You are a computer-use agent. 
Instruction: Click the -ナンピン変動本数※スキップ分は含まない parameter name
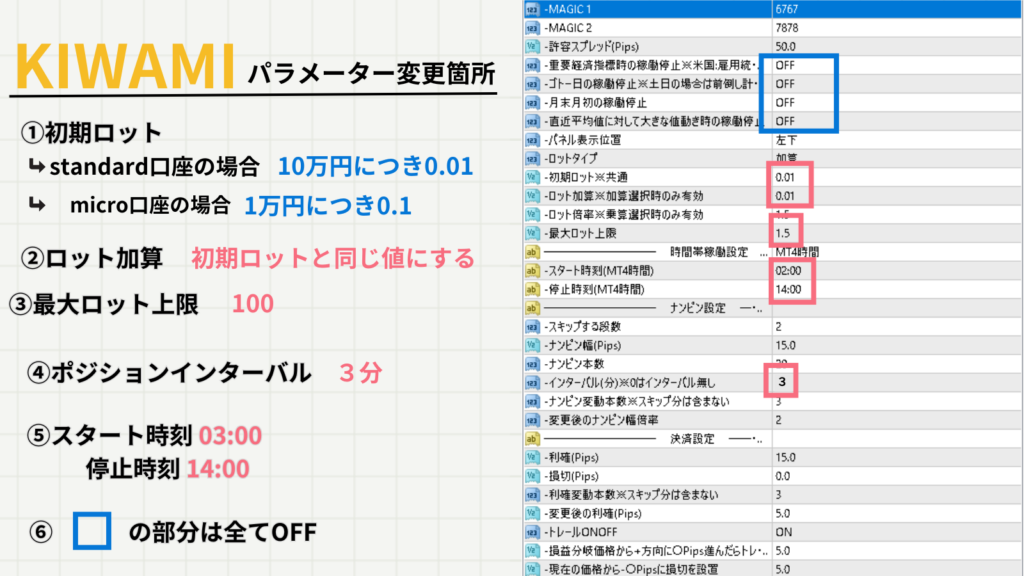[636, 402]
